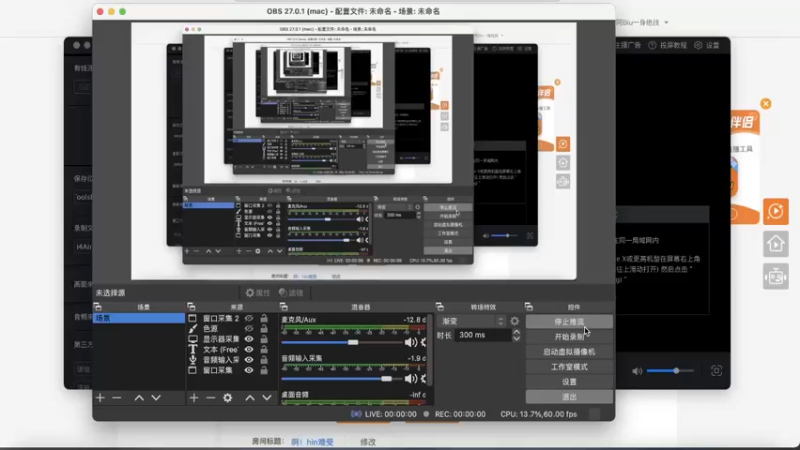Hide the 窗口采集 source via eye icon

(249, 370)
